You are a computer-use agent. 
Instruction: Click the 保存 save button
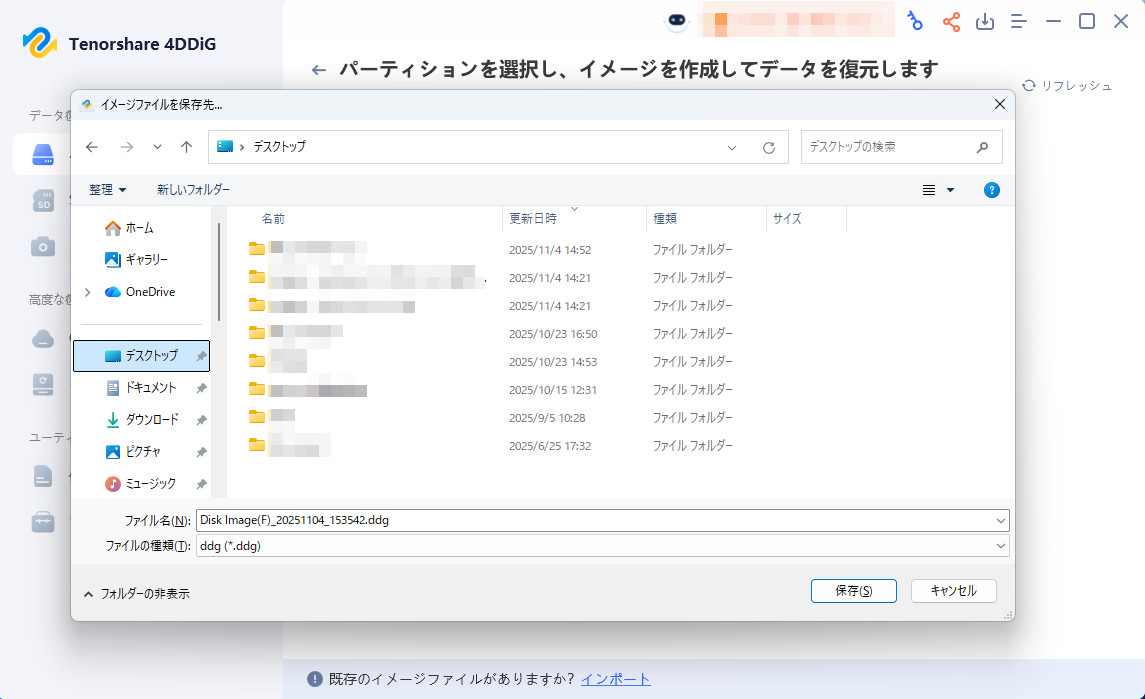853,591
